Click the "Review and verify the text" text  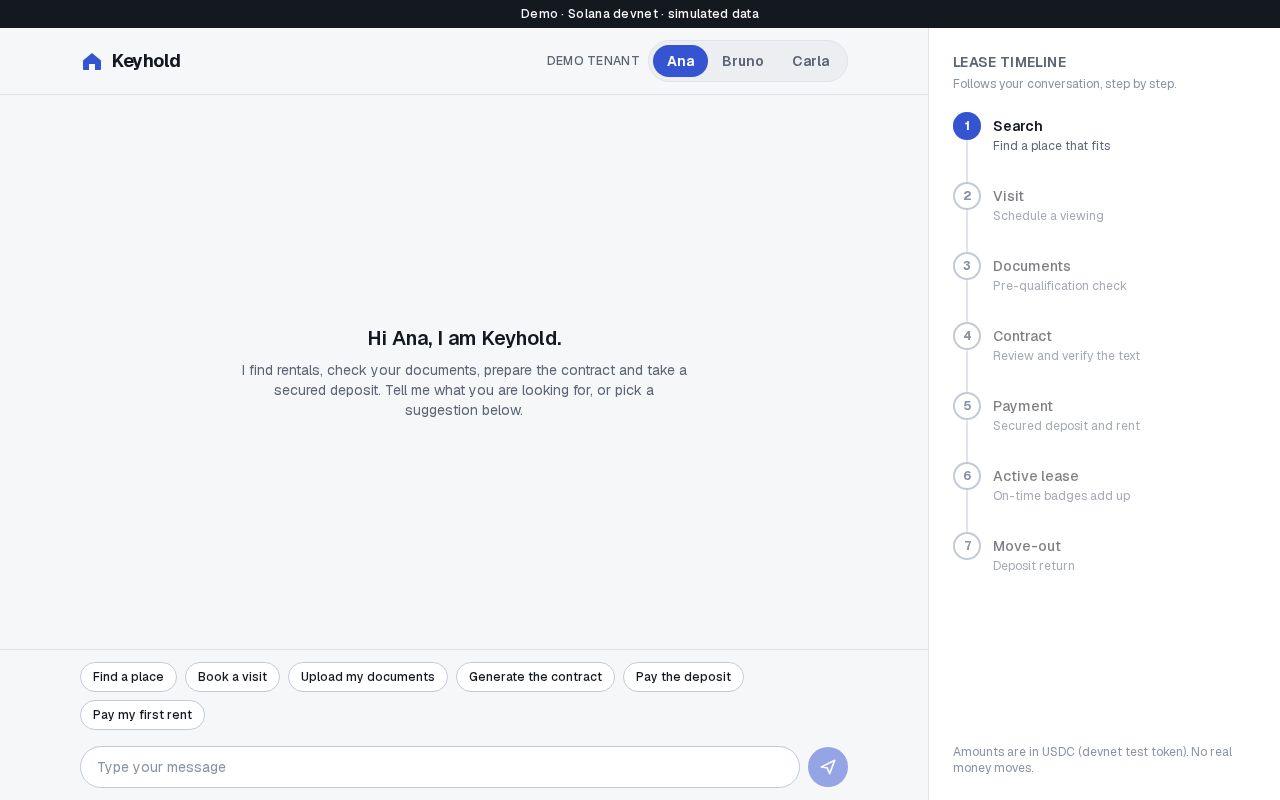pos(1066,356)
